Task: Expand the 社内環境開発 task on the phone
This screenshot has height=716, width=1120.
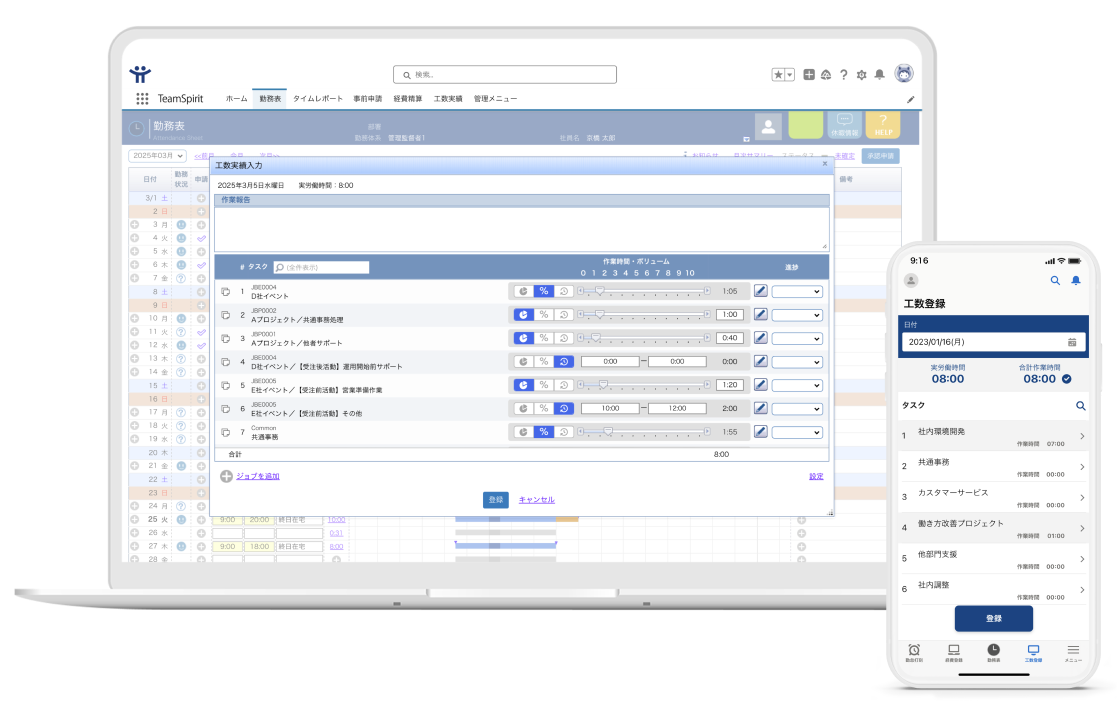Action: pyautogui.click(x=1082, y=437)
